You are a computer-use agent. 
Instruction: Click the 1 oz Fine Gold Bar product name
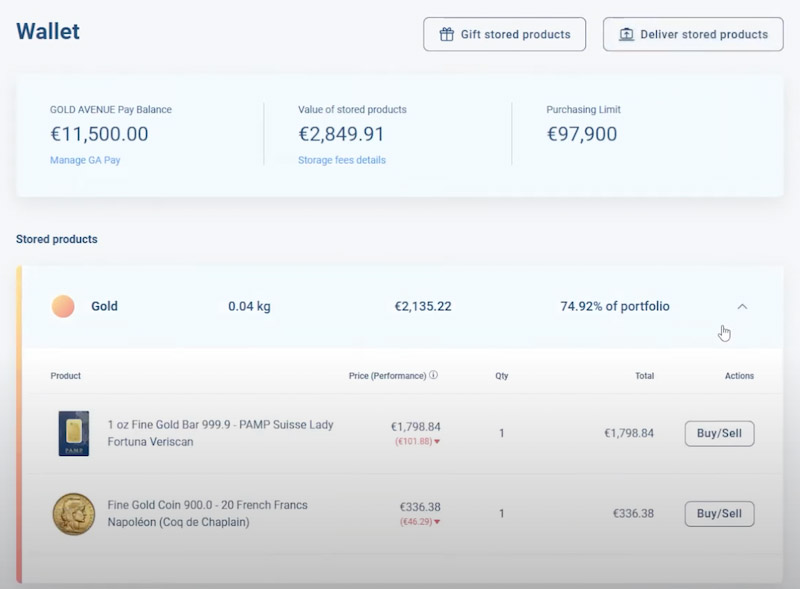pos(220,433)
